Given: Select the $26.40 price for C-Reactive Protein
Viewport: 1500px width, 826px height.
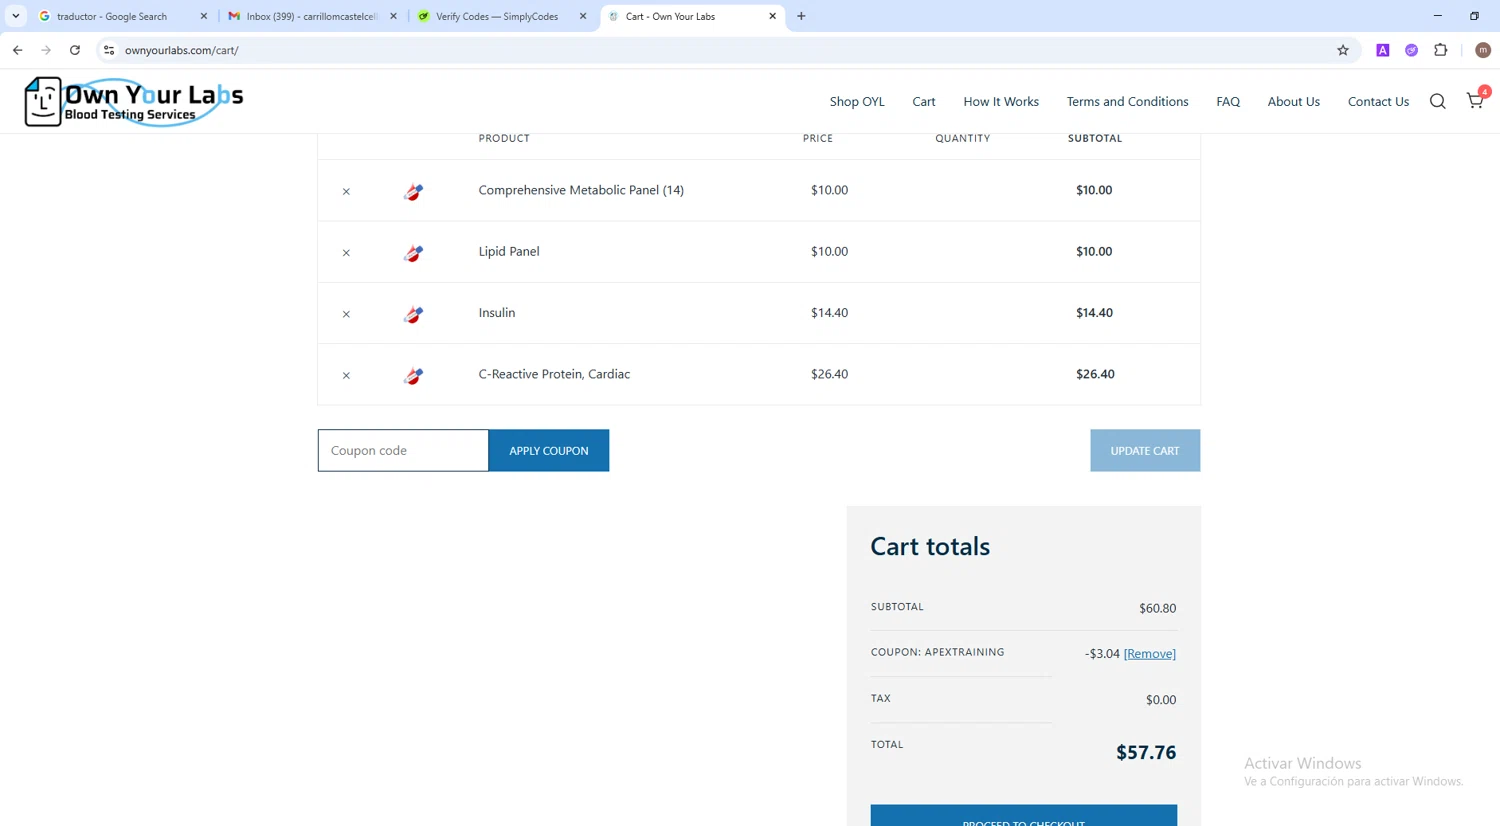Looking at the screenshot, I should 829,374.
